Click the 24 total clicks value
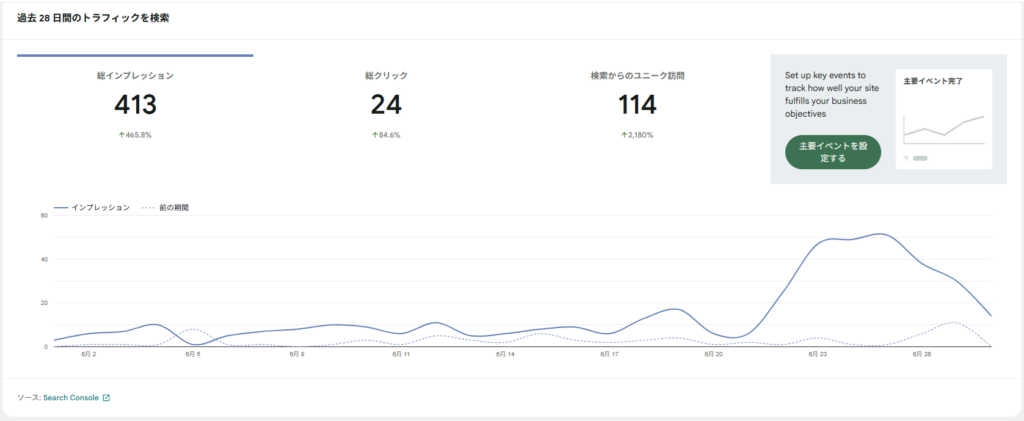 pos(386,105)
